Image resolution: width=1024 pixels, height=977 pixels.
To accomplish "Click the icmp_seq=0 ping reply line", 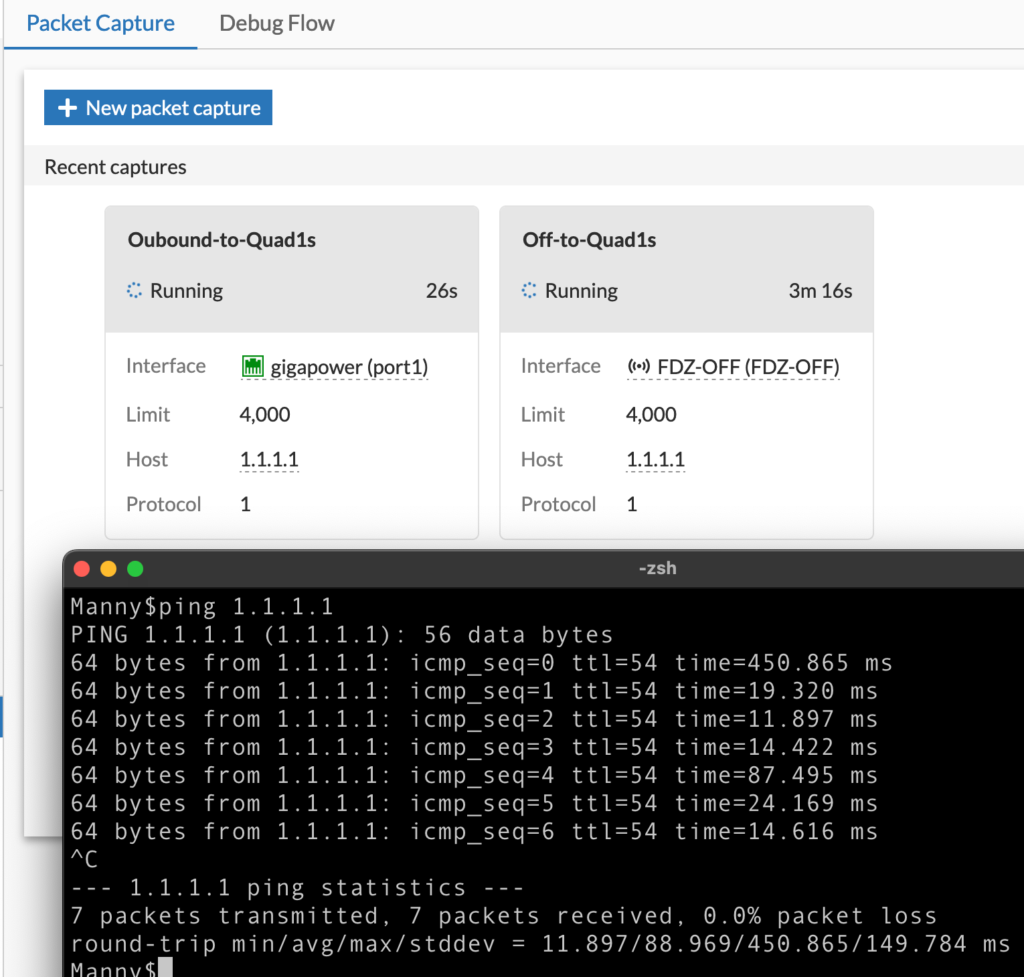I will point(481,663).
